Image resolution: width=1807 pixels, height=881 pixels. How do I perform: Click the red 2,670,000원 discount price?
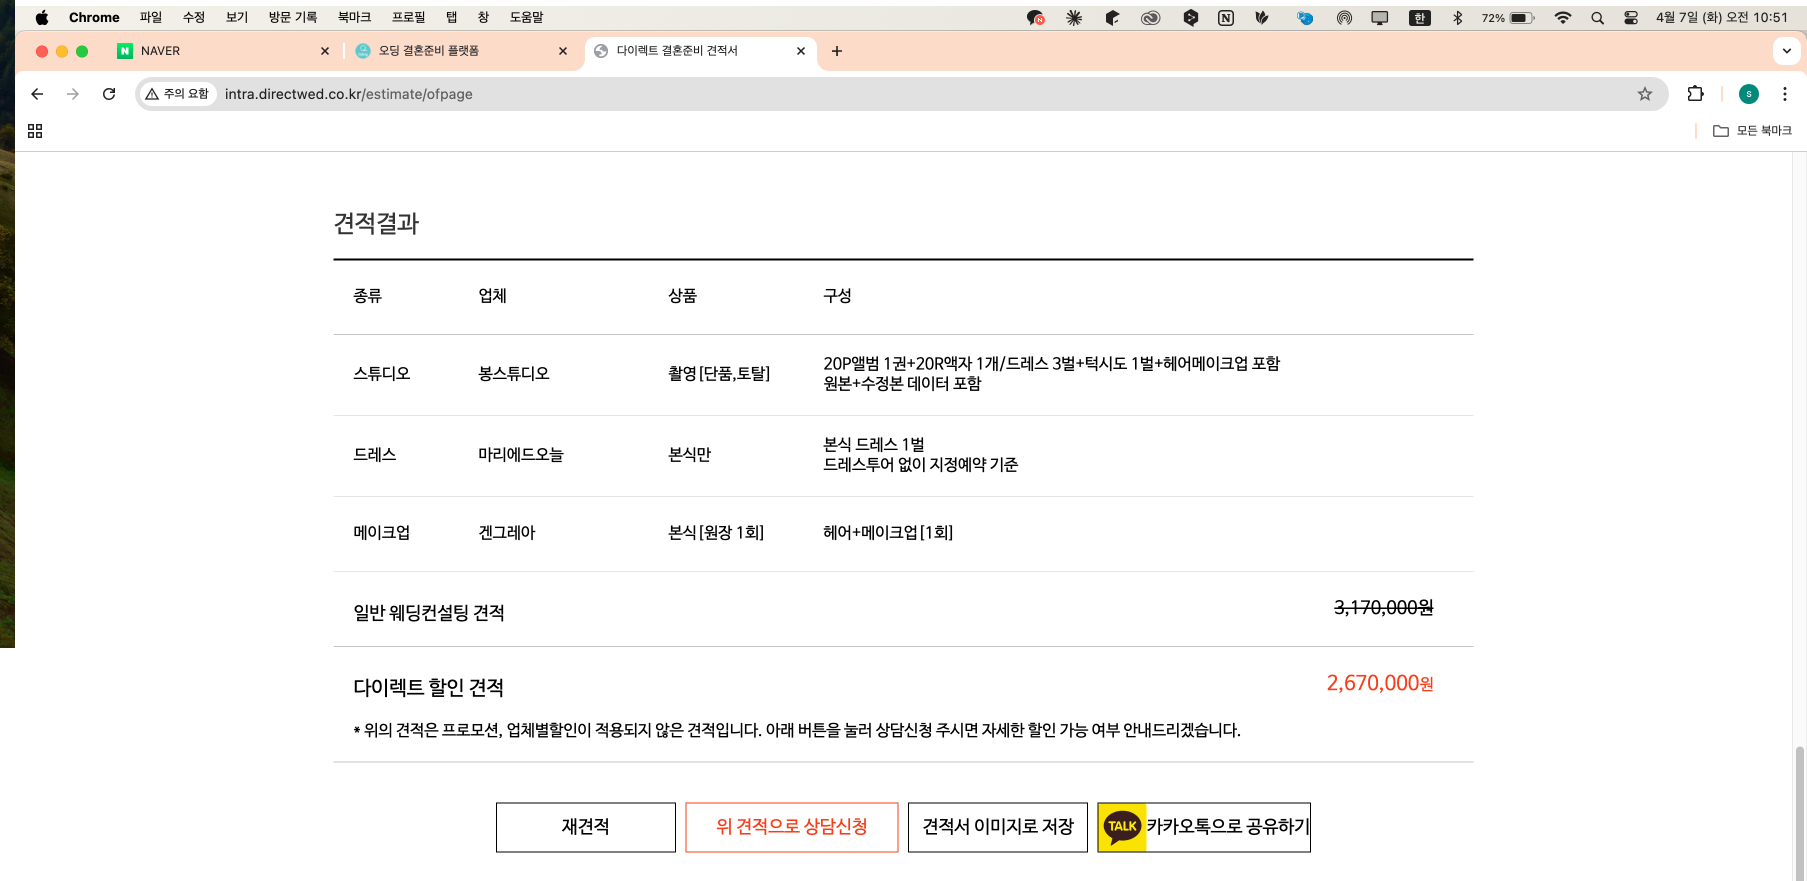tap(1380, 683)
